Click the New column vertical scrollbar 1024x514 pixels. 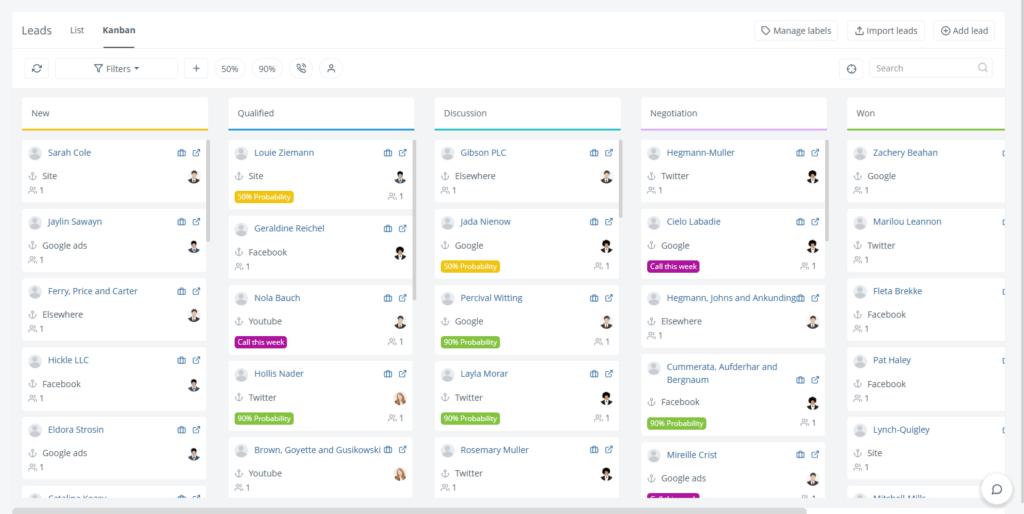tap(208, 191)
